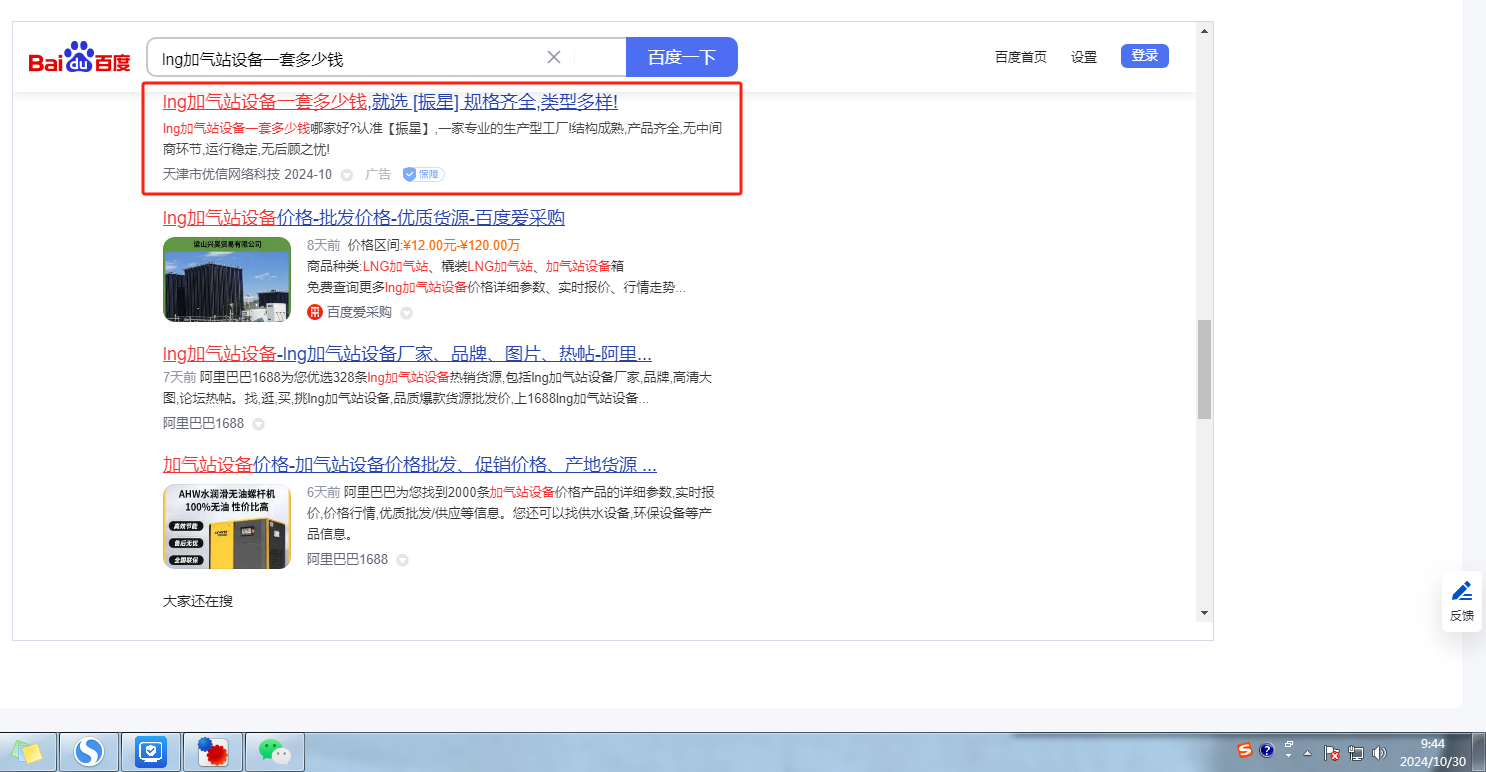Click the taskbar clock showing 9:44

click(1433, 752)
